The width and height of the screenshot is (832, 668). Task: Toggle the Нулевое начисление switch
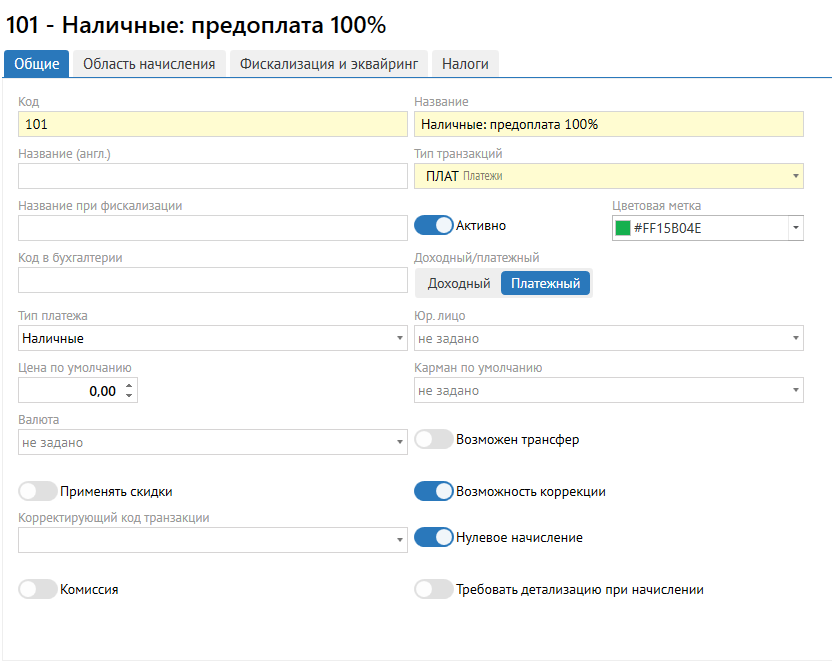point(434,537)
